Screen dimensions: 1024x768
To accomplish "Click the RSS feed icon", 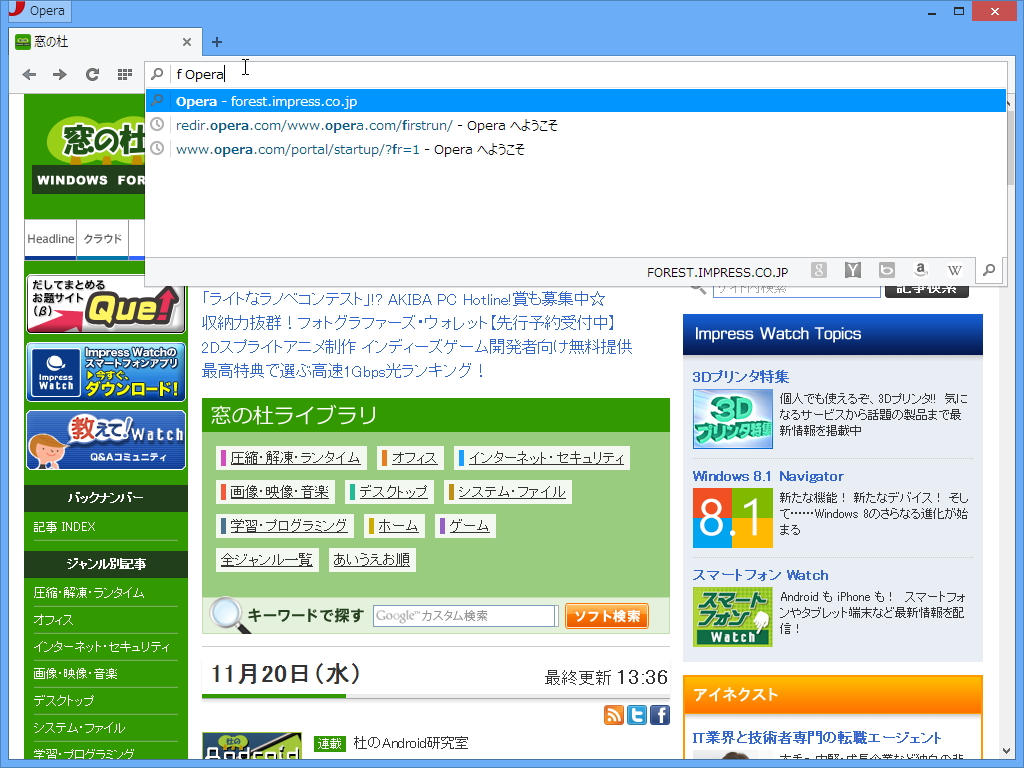I will point(613,714).
